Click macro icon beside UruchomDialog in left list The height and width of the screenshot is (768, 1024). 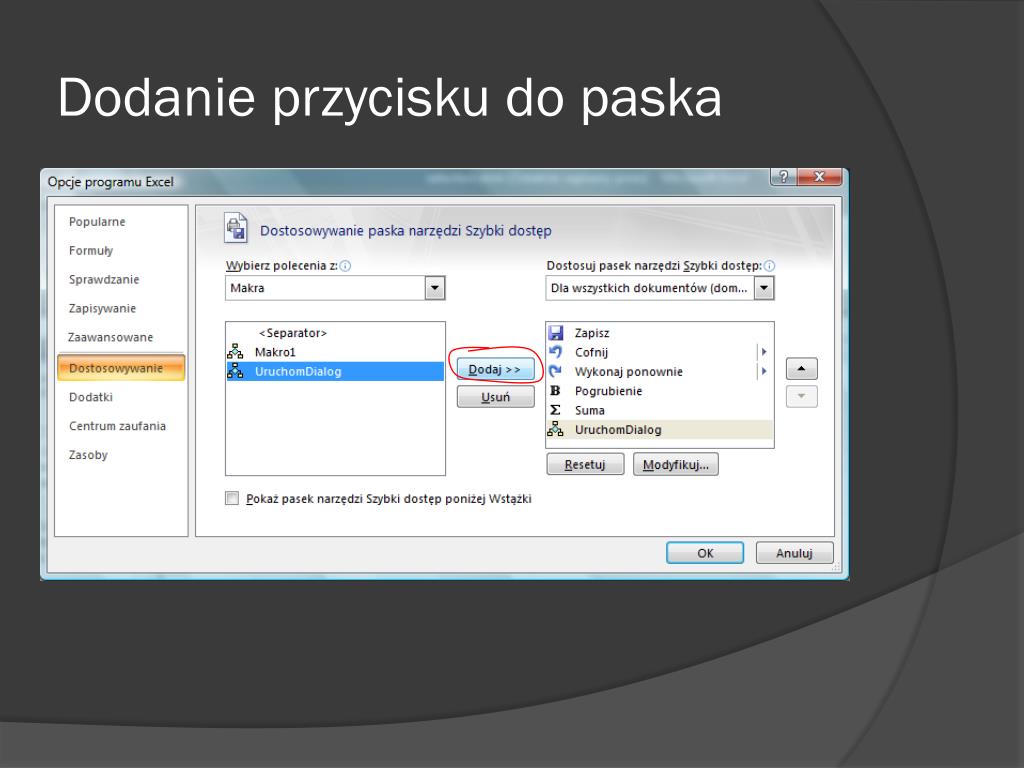point(235,372)
